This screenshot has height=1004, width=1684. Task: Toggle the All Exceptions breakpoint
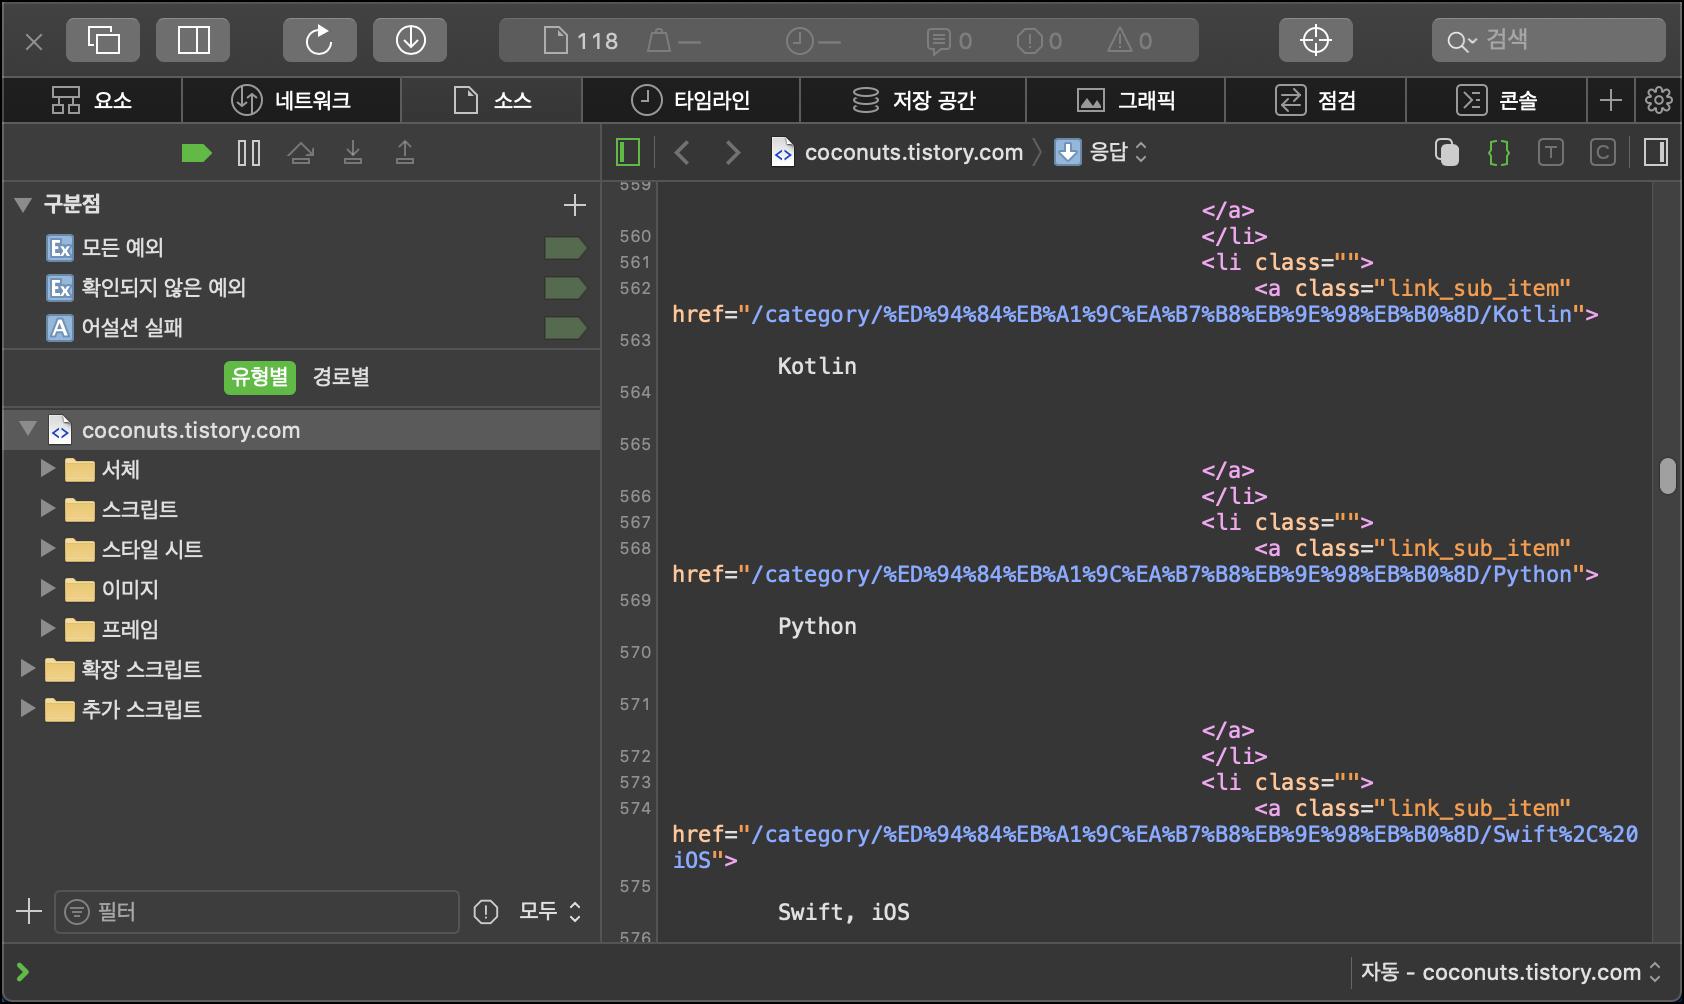pyautogui.click(x=565, y=248)
